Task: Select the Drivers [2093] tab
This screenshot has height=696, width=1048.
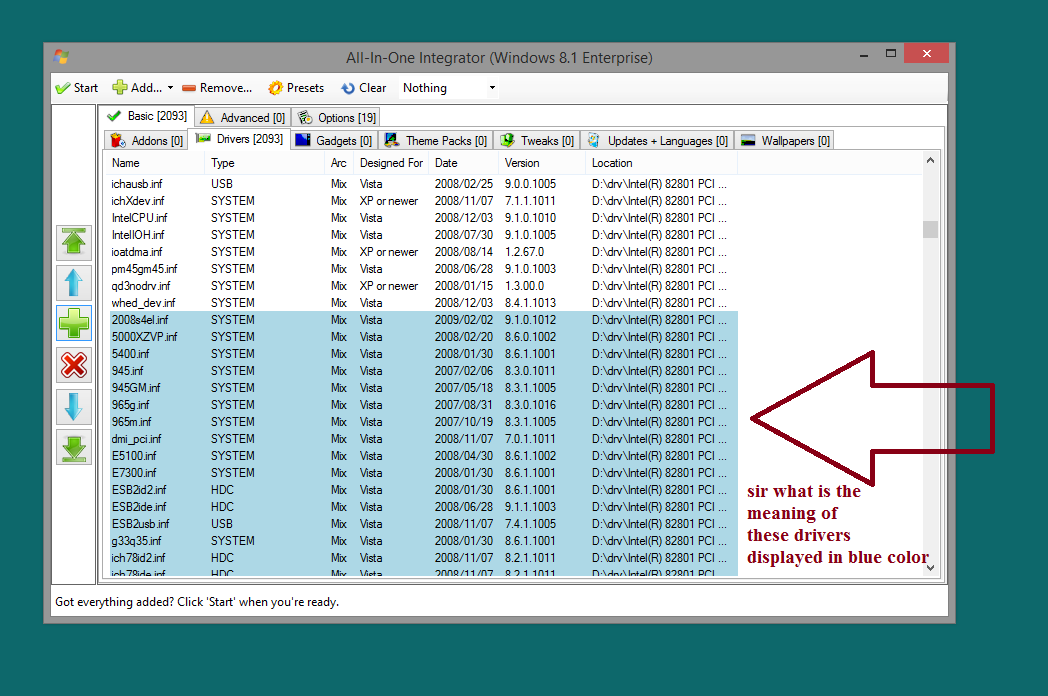Action: point(239,139)
